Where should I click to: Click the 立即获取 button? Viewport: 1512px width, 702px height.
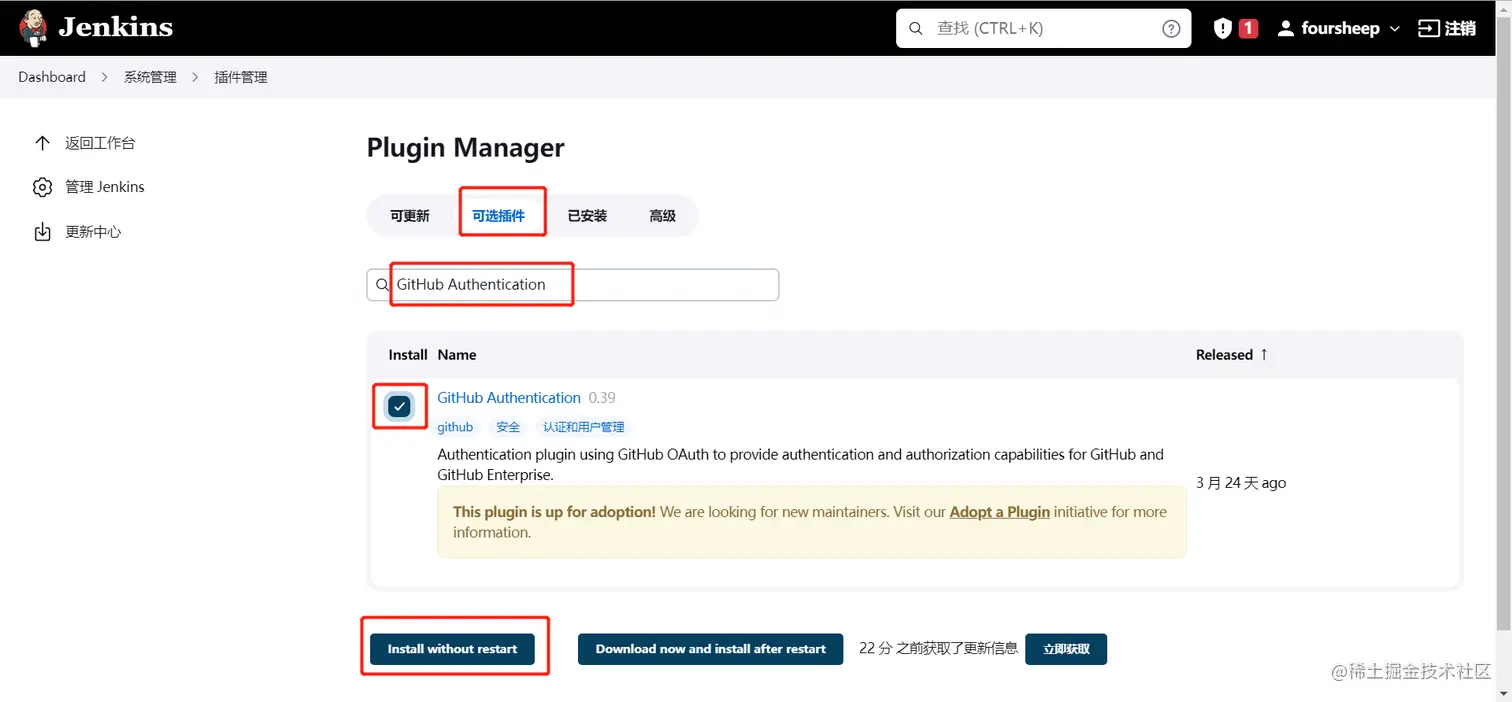1066,649
